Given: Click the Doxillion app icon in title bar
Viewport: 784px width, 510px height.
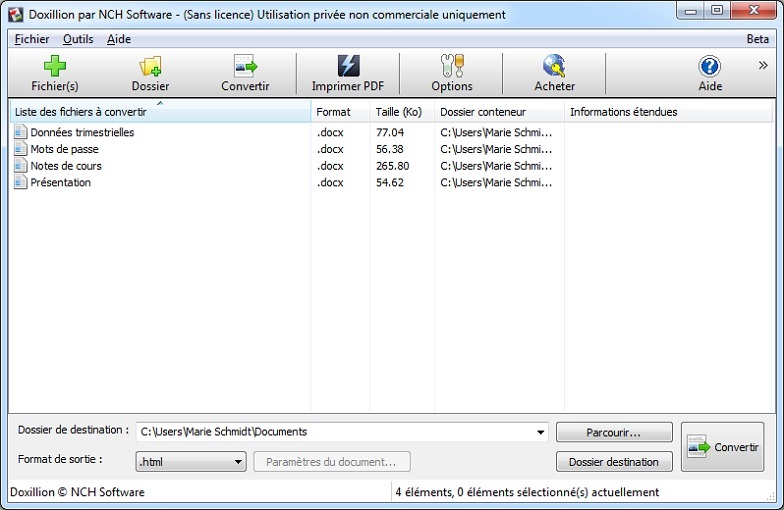Looking at the screenshot, I should coord(16,14).
